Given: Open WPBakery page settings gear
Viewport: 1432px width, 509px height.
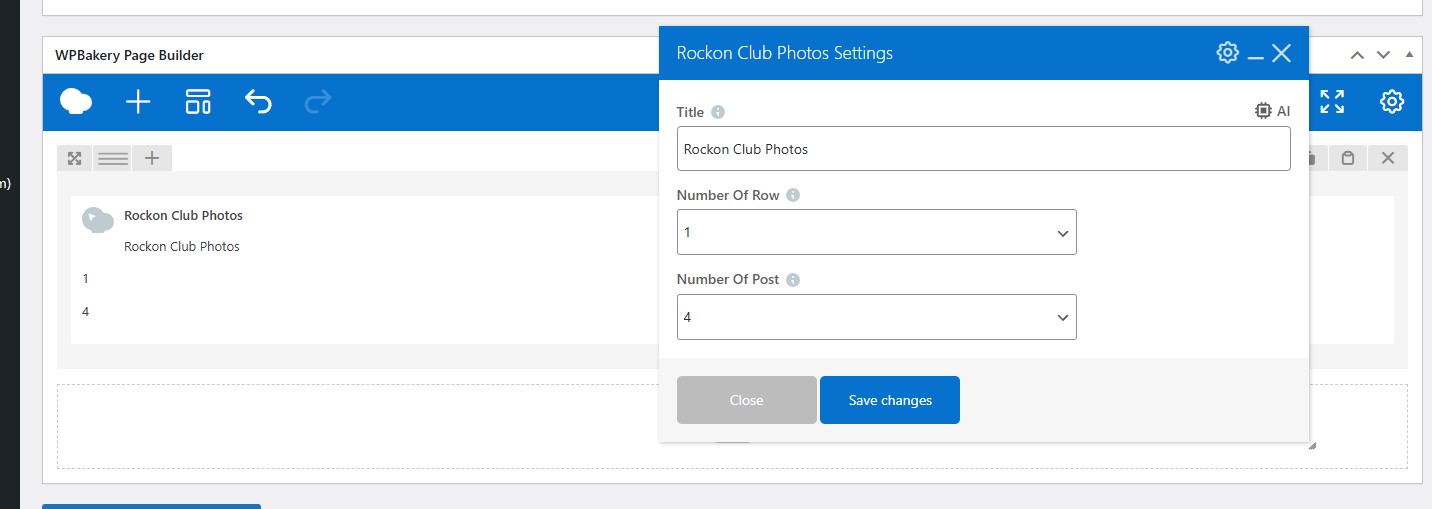Looking at the screenshot, I should 1392,101.
